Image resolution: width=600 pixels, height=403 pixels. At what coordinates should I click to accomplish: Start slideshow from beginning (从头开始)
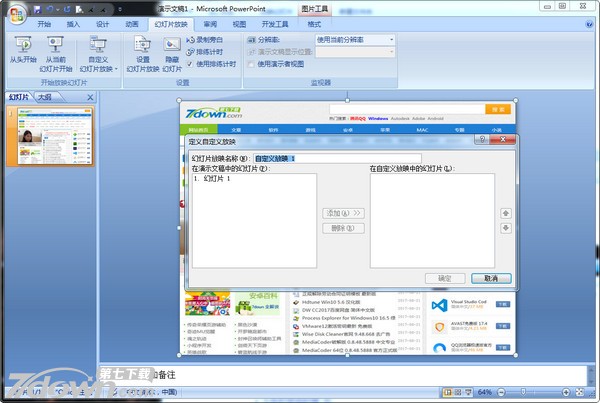pos(23,50)
